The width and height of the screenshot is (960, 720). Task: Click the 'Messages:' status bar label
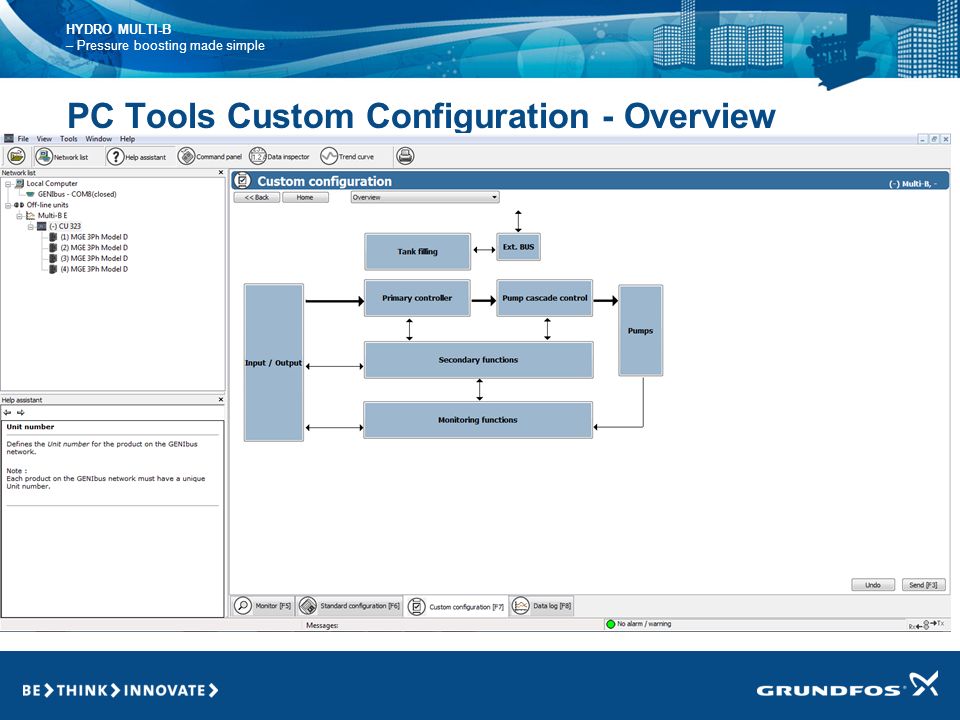click(322, 625)
